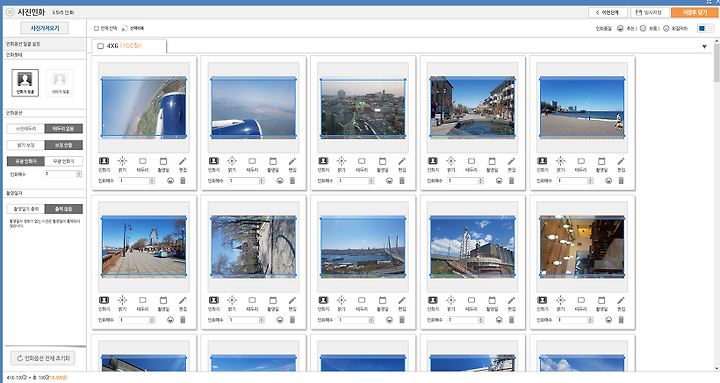Switch to list view icon
The height and width of the screenshot is (383, 720).
coord(710,28)
